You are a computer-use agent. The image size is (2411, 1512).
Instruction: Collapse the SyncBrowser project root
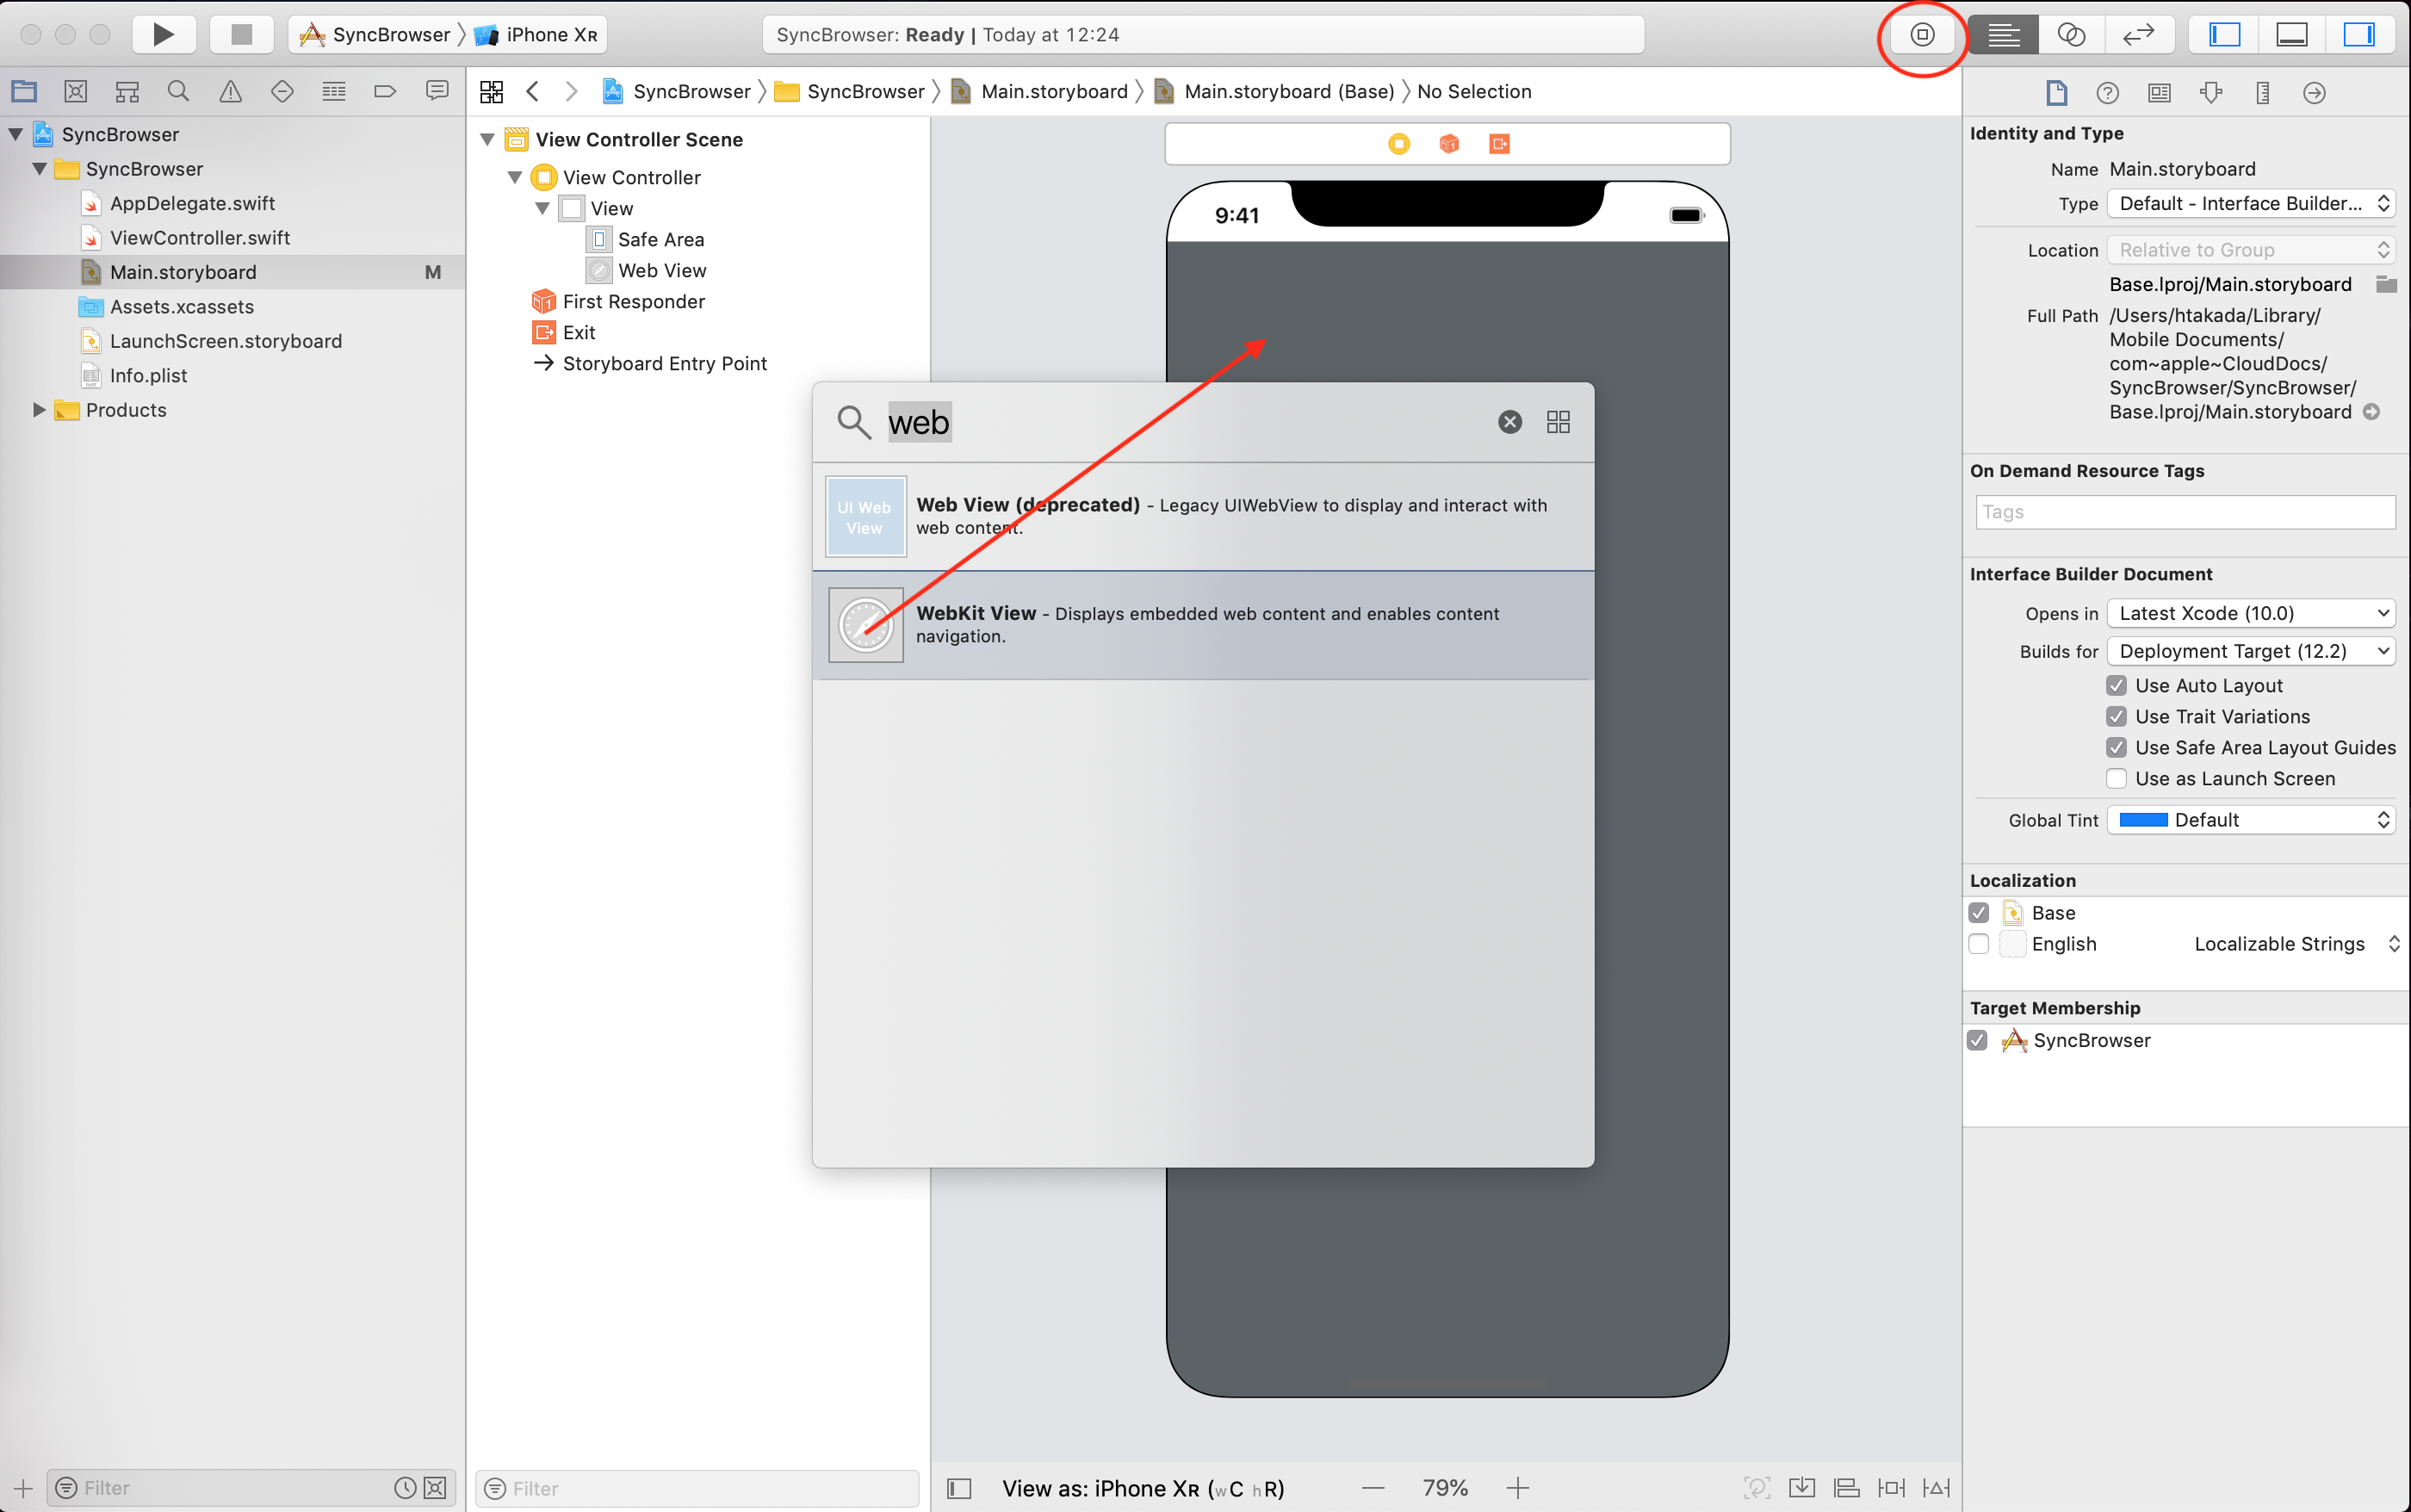[x=16, y=134]
